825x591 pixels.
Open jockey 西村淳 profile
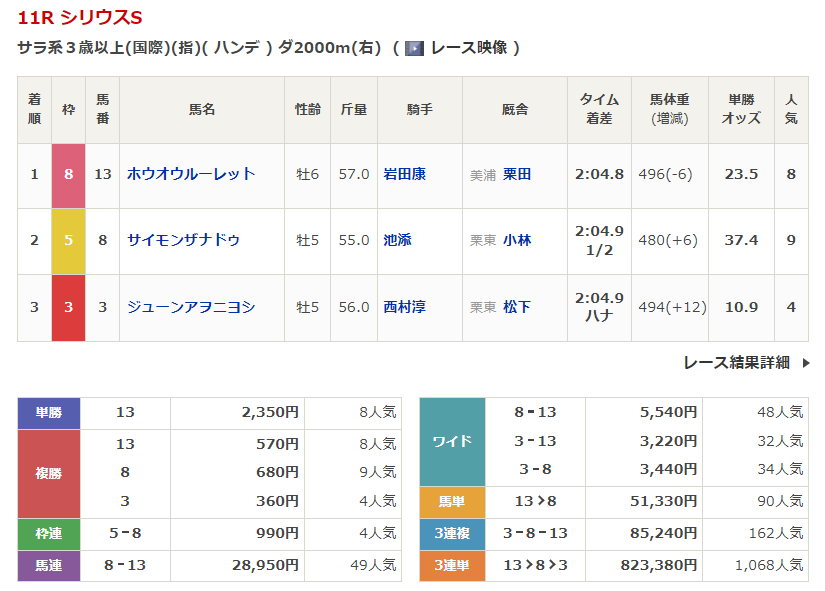pos(405,307)
